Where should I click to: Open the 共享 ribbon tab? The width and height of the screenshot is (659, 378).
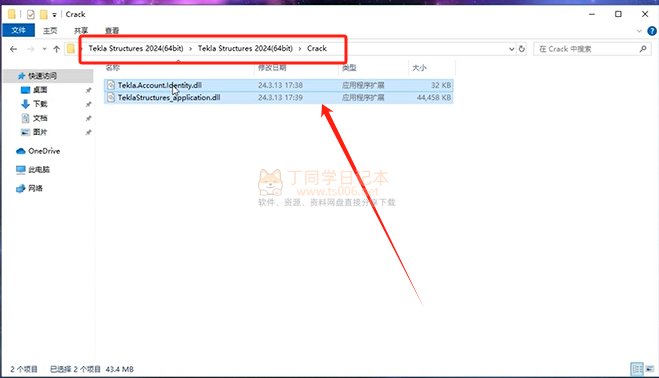coord(81,30)
